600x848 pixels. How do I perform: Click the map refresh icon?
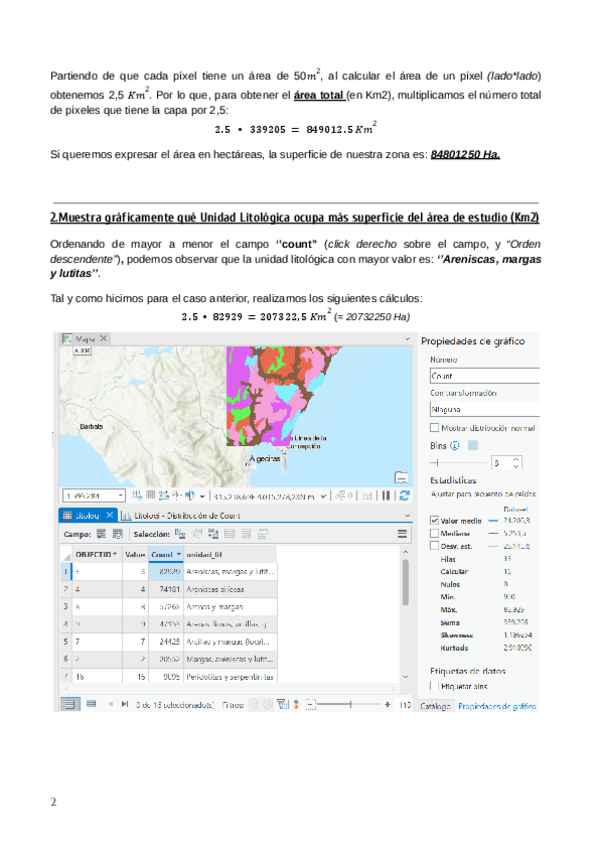[404, 495]
